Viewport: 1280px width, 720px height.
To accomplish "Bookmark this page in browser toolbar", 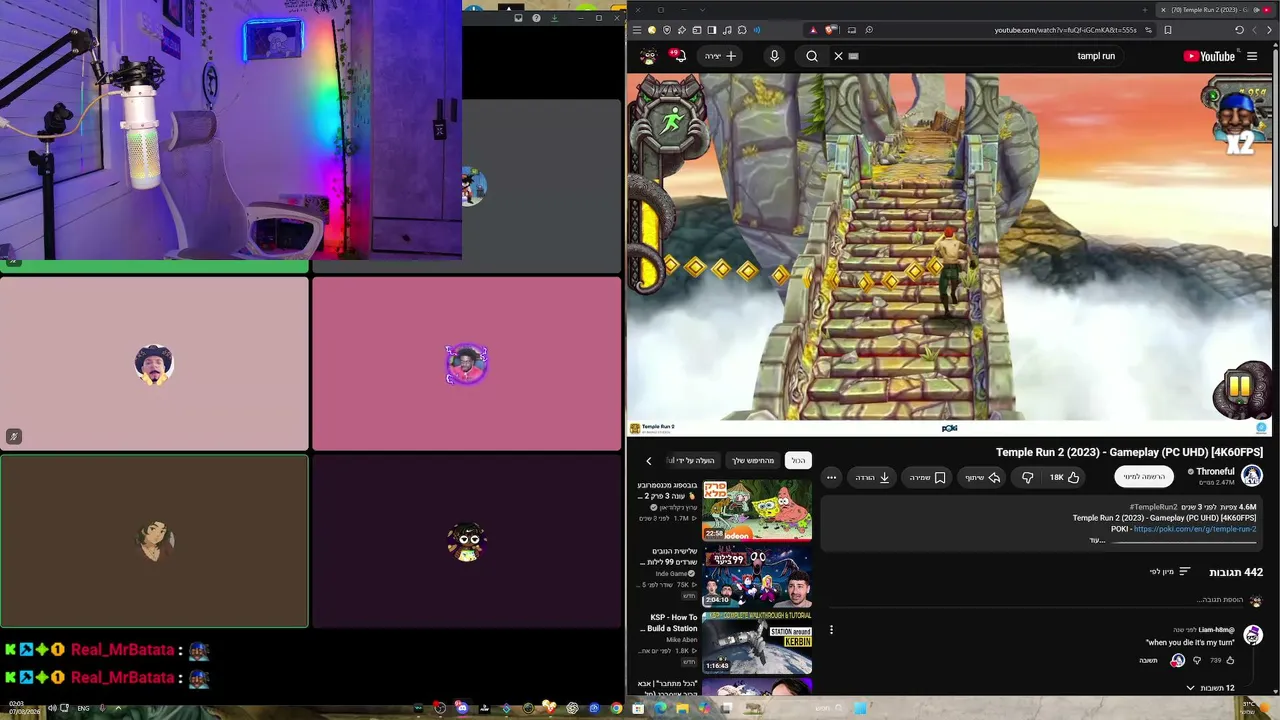I will point(1167,30).
